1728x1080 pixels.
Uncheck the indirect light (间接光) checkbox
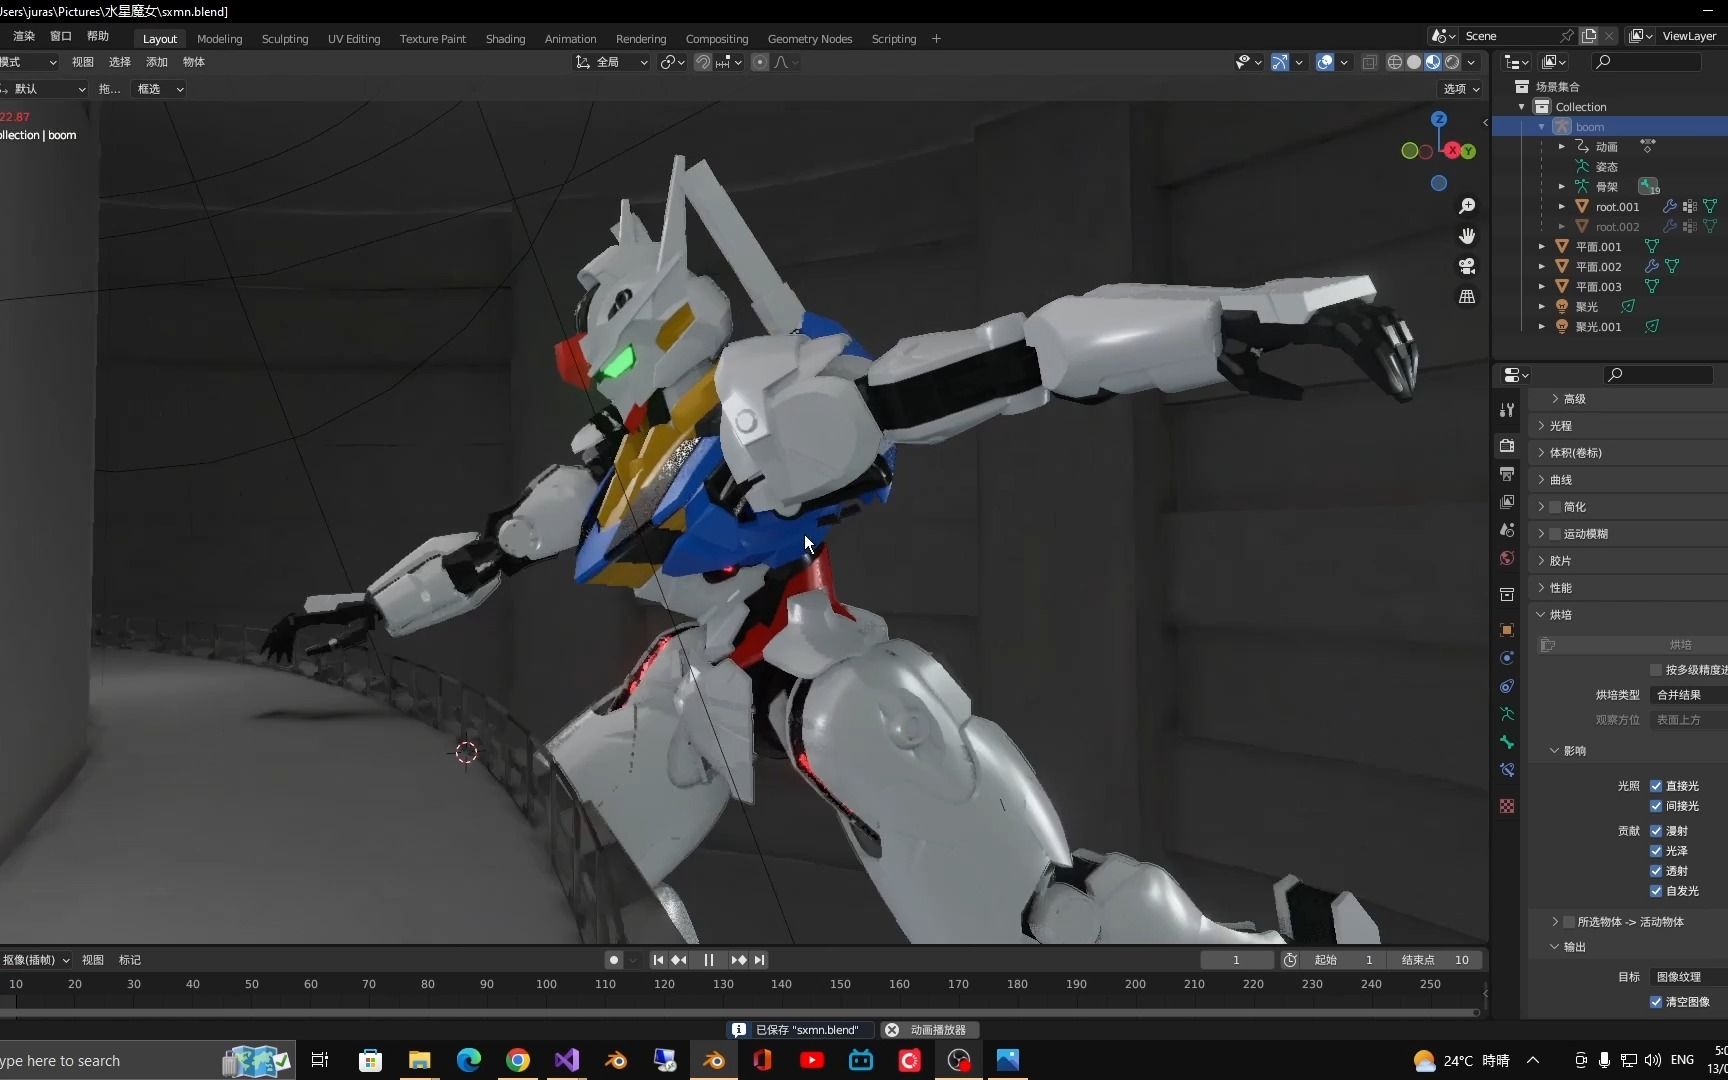pos(1656,806)
